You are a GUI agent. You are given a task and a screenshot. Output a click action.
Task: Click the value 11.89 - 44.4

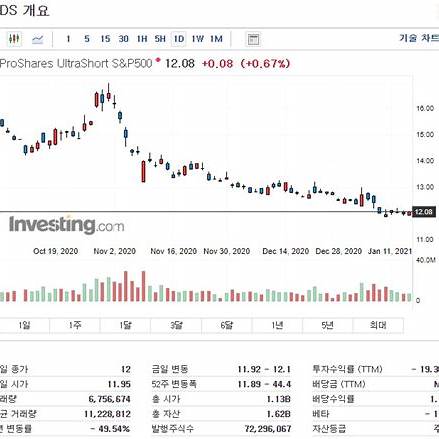(264, 384)
